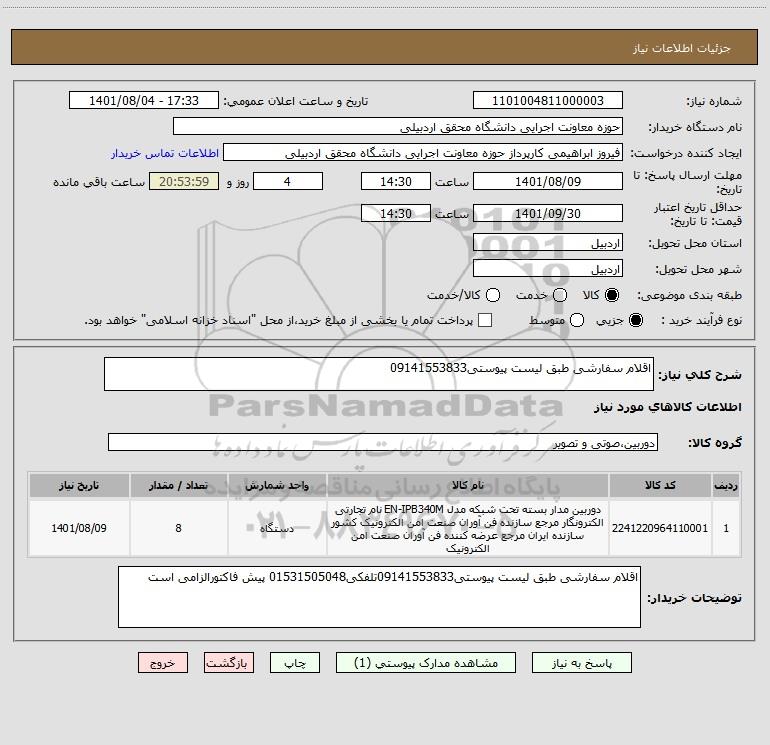Click the چاپ print button
Screen dimensions: 770x745
[295, 663]
